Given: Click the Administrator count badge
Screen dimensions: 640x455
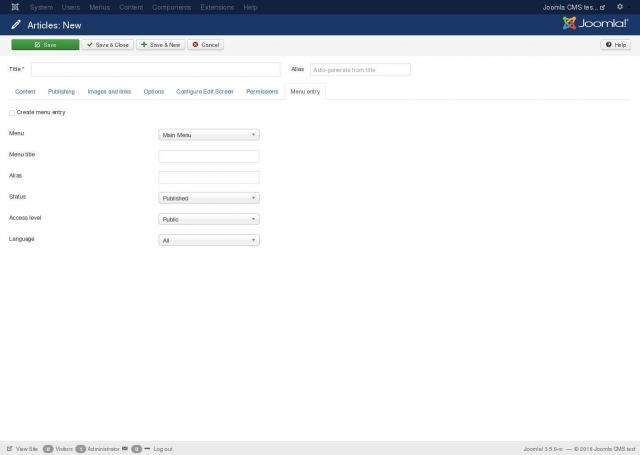Looking at the screenshot, I should pyautogui.click(x=81, y=449).
